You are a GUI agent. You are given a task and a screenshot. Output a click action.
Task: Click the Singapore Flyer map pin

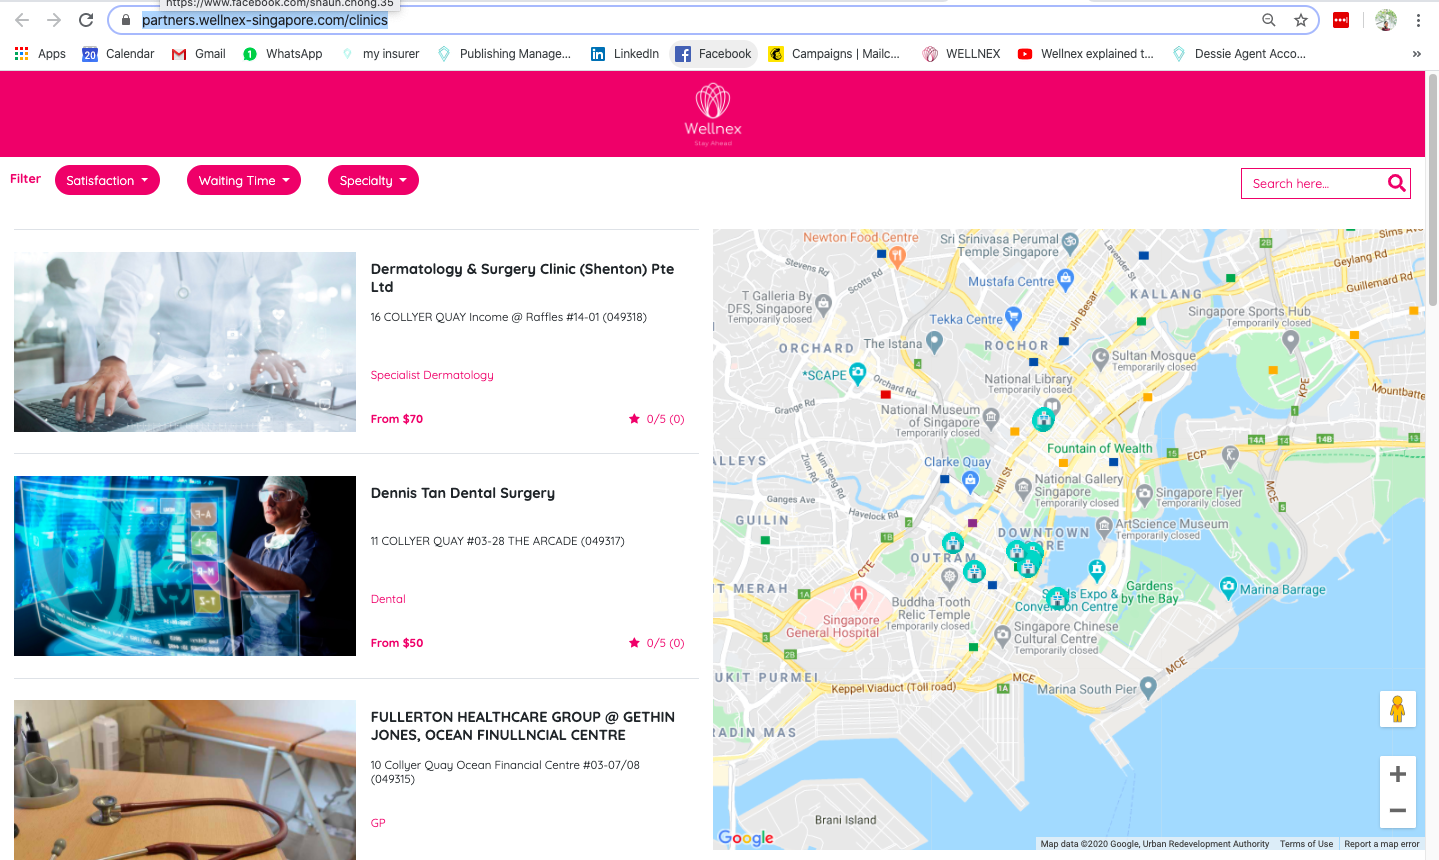1145,493
